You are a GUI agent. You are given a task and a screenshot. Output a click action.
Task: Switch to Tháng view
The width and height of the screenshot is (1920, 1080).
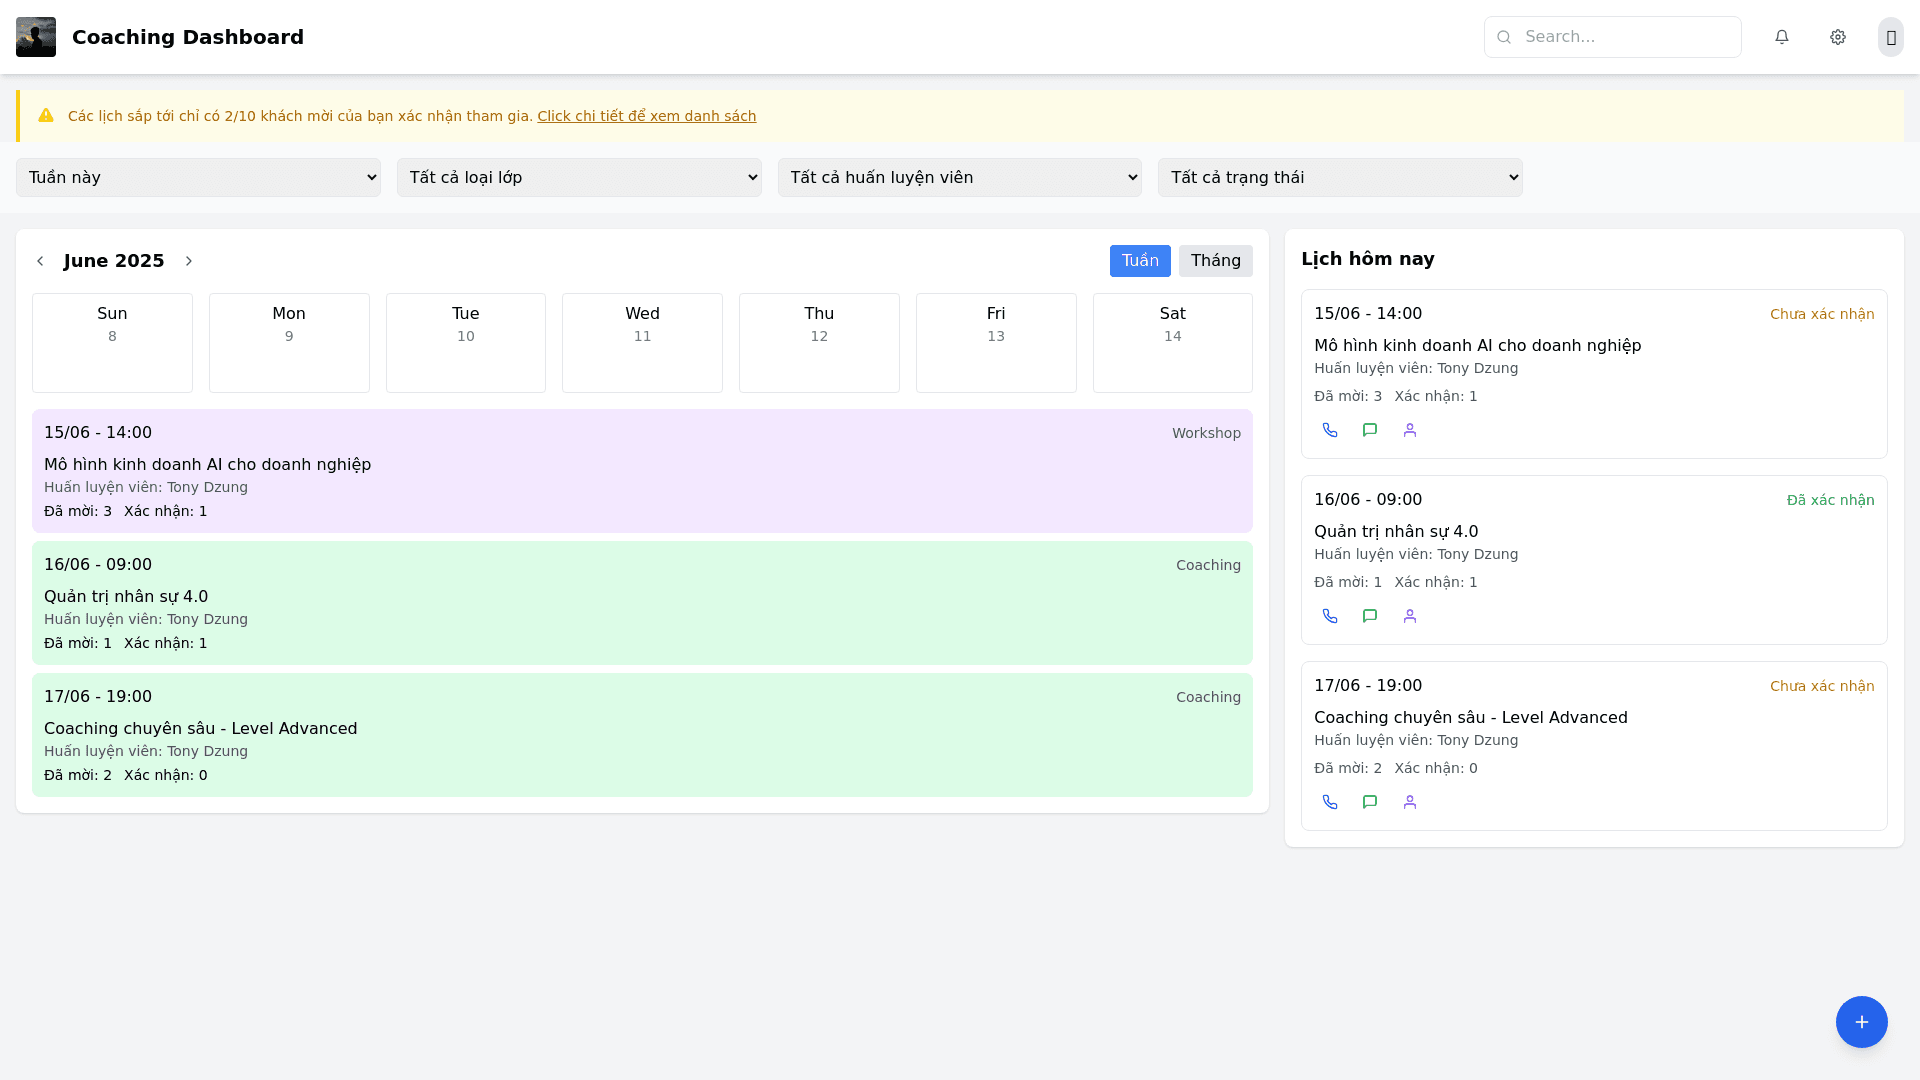click(1215, 261)
